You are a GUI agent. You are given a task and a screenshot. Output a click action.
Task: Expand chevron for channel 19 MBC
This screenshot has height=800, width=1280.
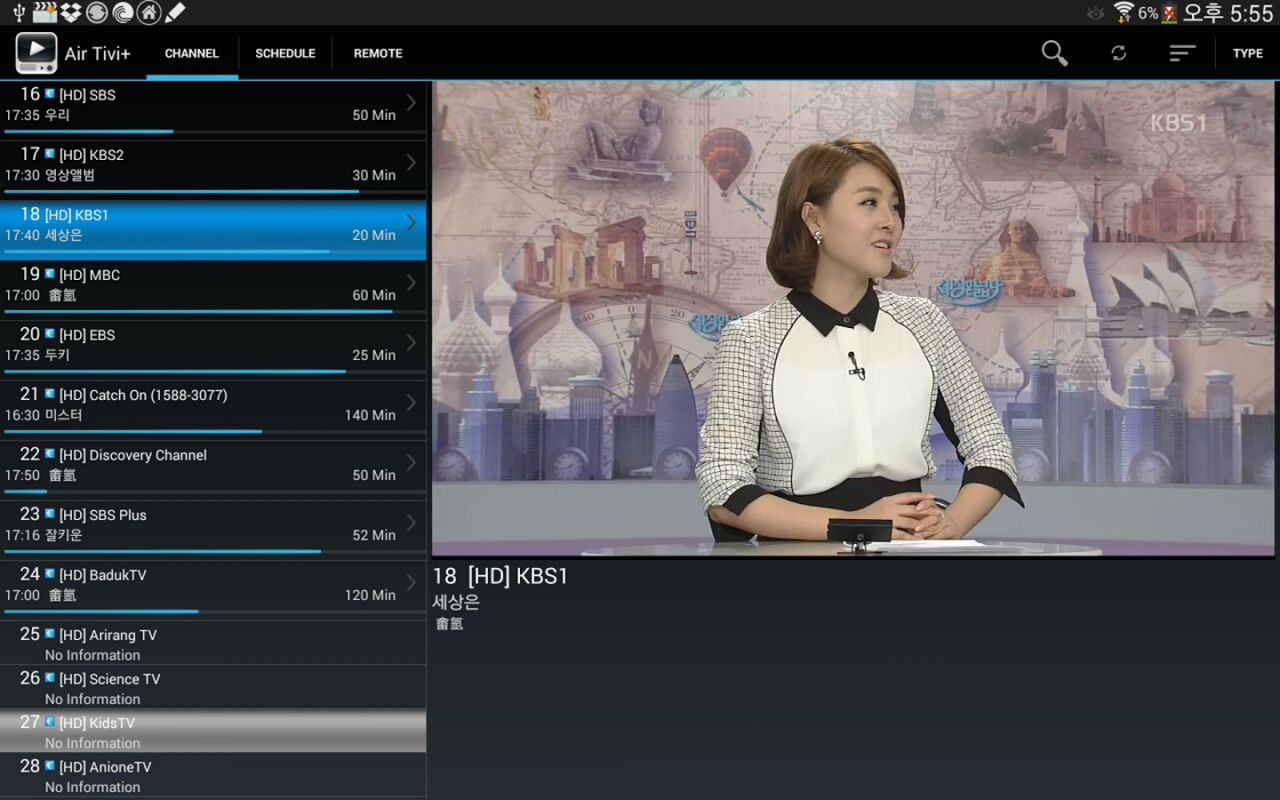coord(411,282)
